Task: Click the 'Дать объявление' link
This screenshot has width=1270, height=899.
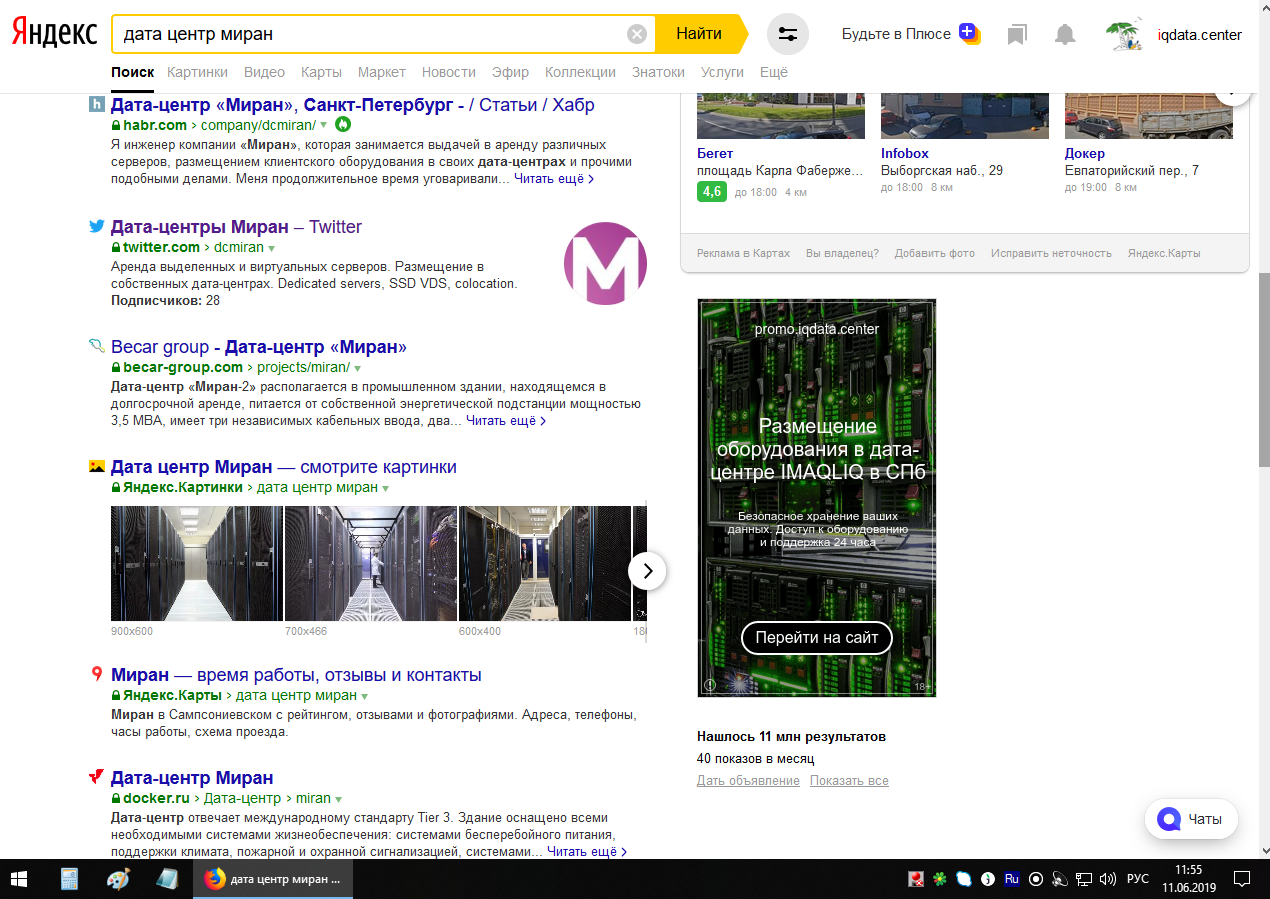Action: coord(748,781)
